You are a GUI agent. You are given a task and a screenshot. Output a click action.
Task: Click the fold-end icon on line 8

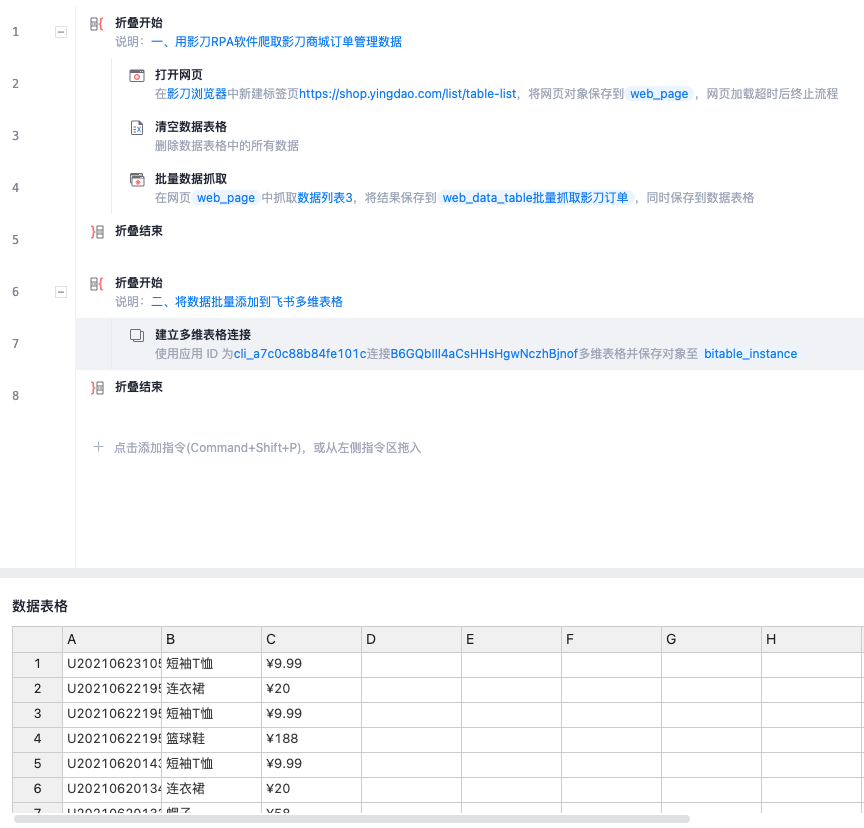97,388
